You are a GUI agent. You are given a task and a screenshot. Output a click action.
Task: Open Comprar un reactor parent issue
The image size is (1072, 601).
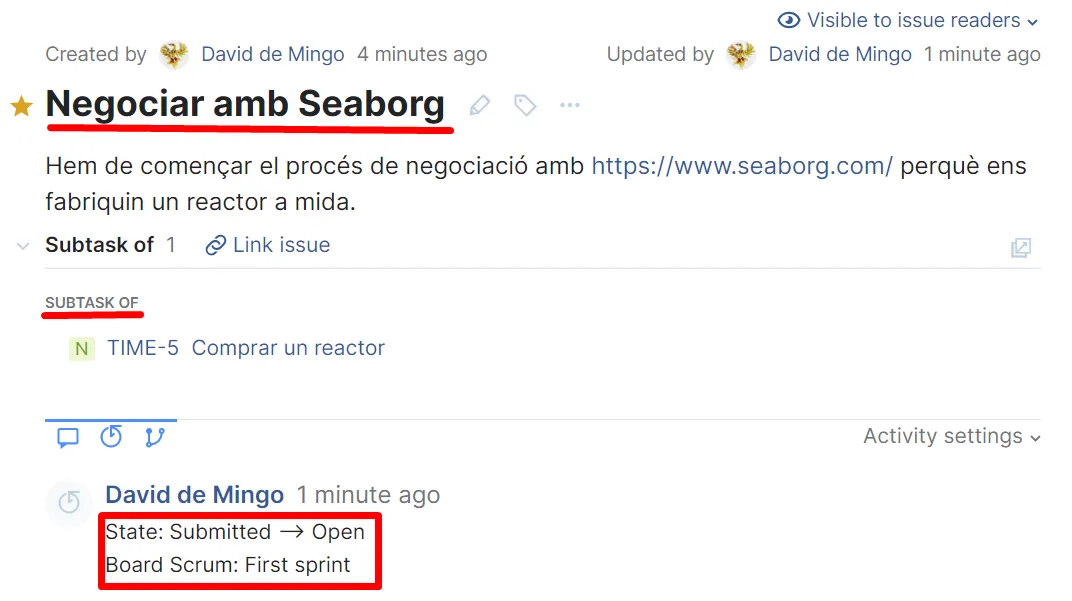point(288,348)
